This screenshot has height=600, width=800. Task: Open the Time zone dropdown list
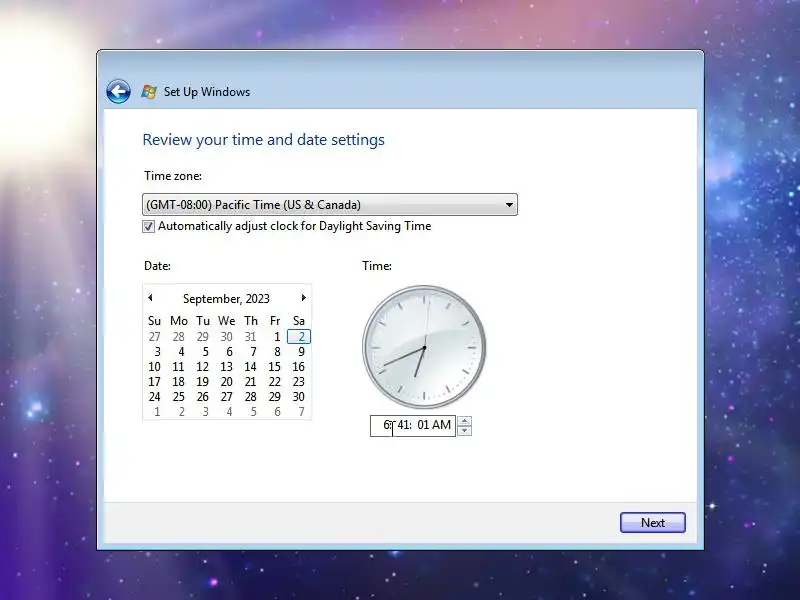(330, 205)
